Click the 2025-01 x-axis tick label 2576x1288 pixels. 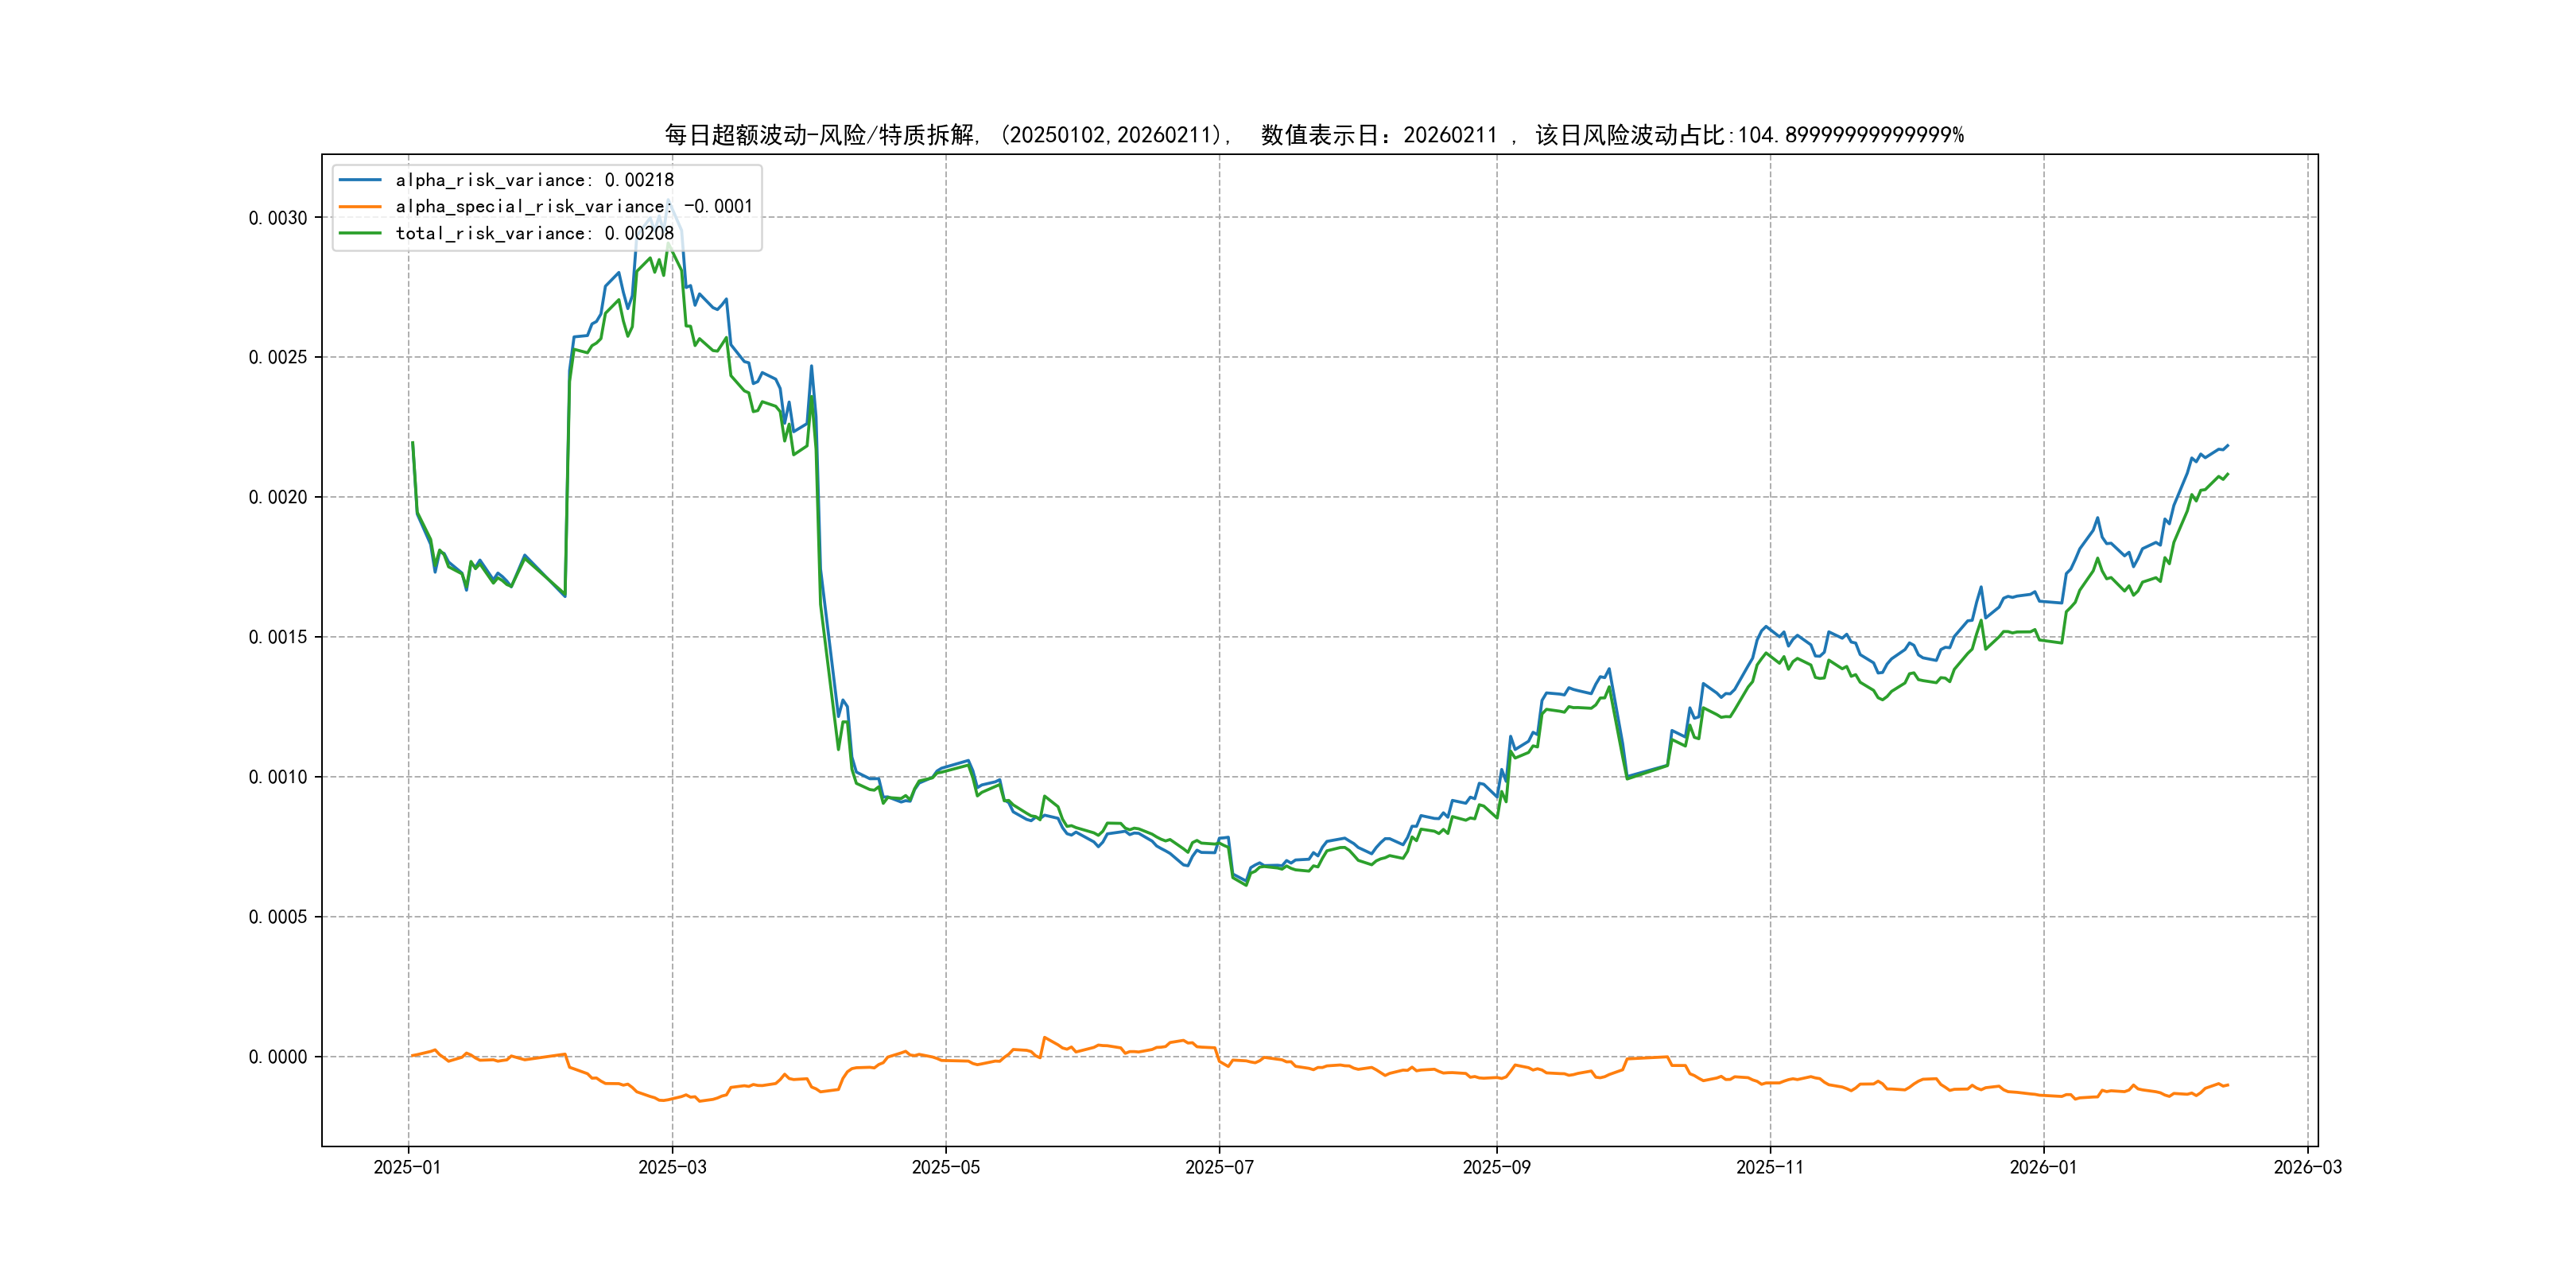[x=407, y=1167]
